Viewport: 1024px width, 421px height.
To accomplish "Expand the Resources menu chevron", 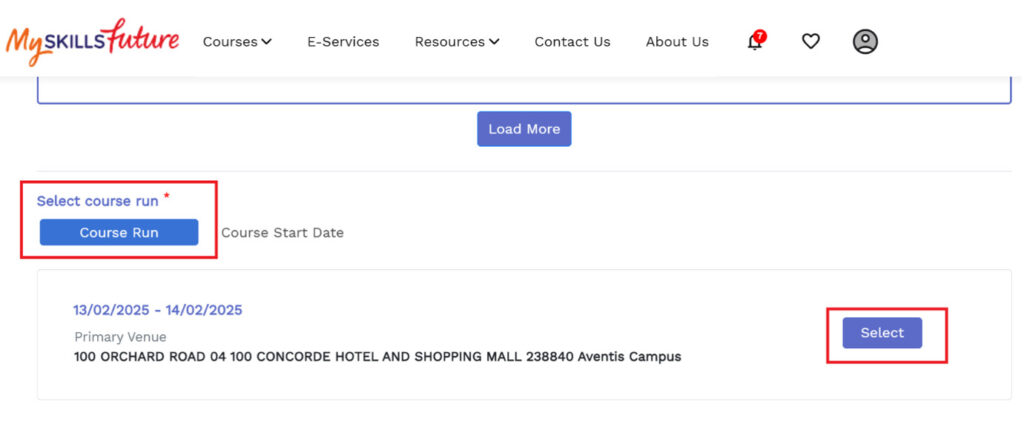I will pyautogui.click(x=494, y=42).
